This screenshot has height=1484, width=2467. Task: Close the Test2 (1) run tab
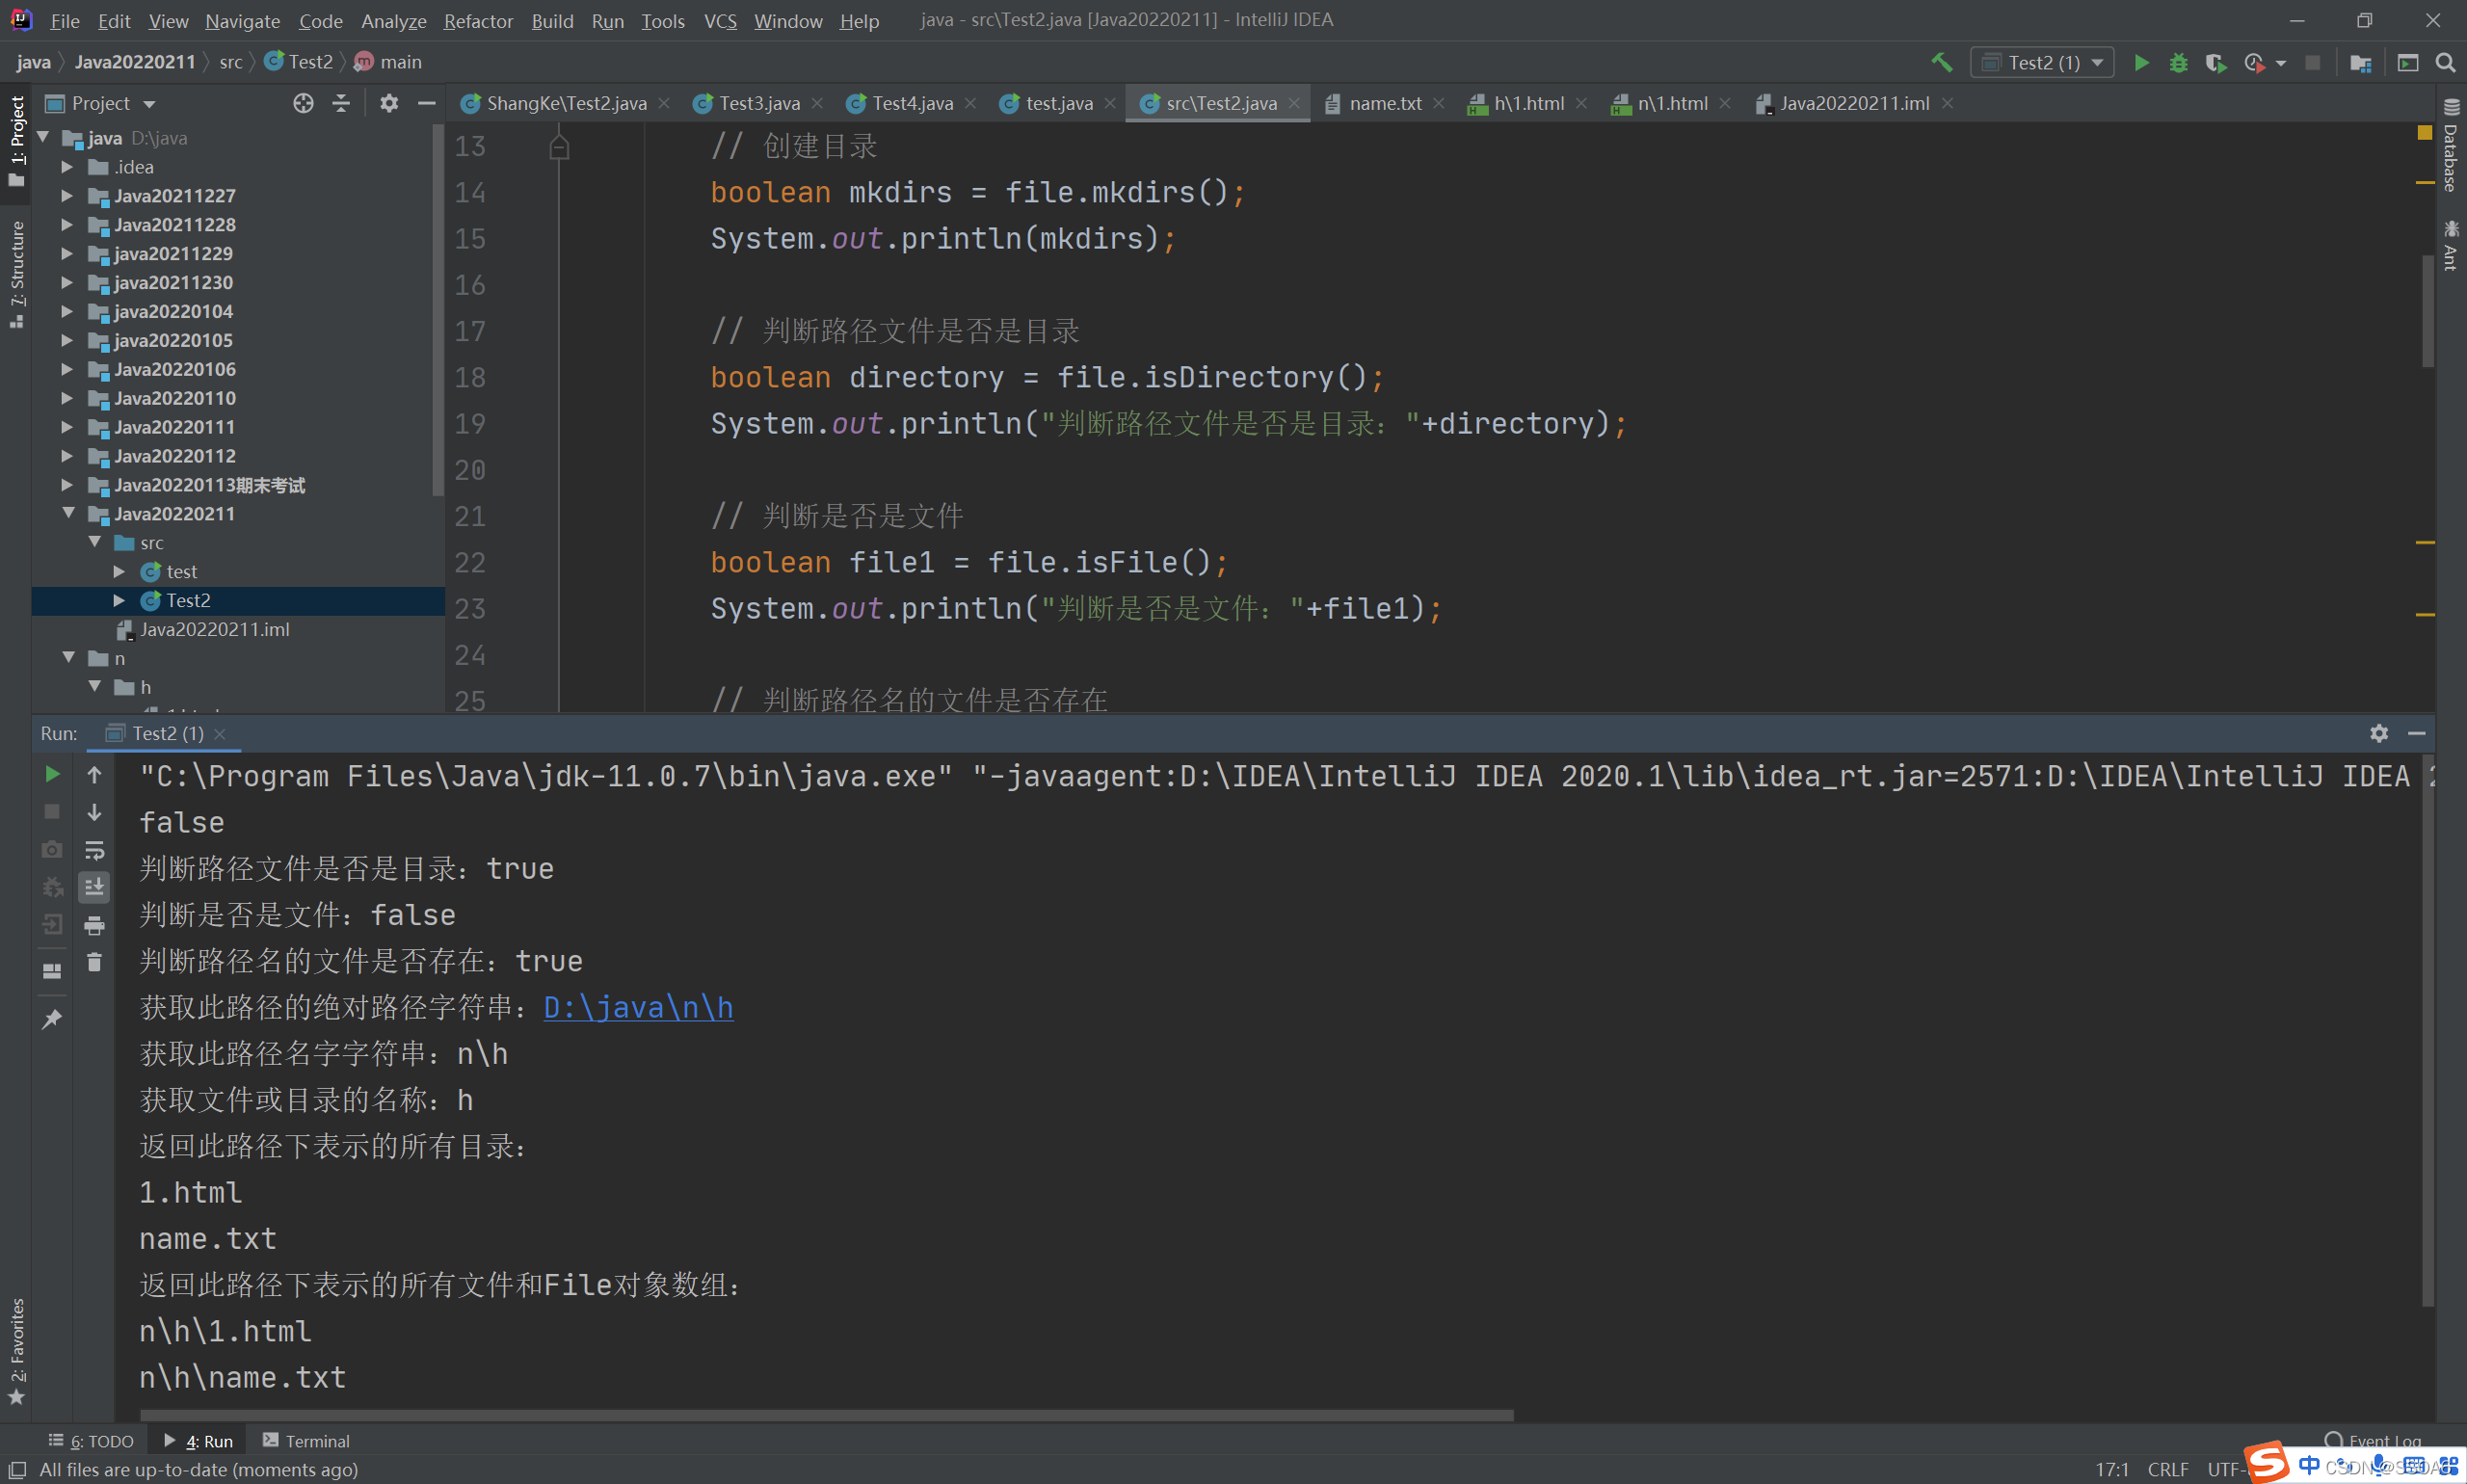[x=220, y=733]
